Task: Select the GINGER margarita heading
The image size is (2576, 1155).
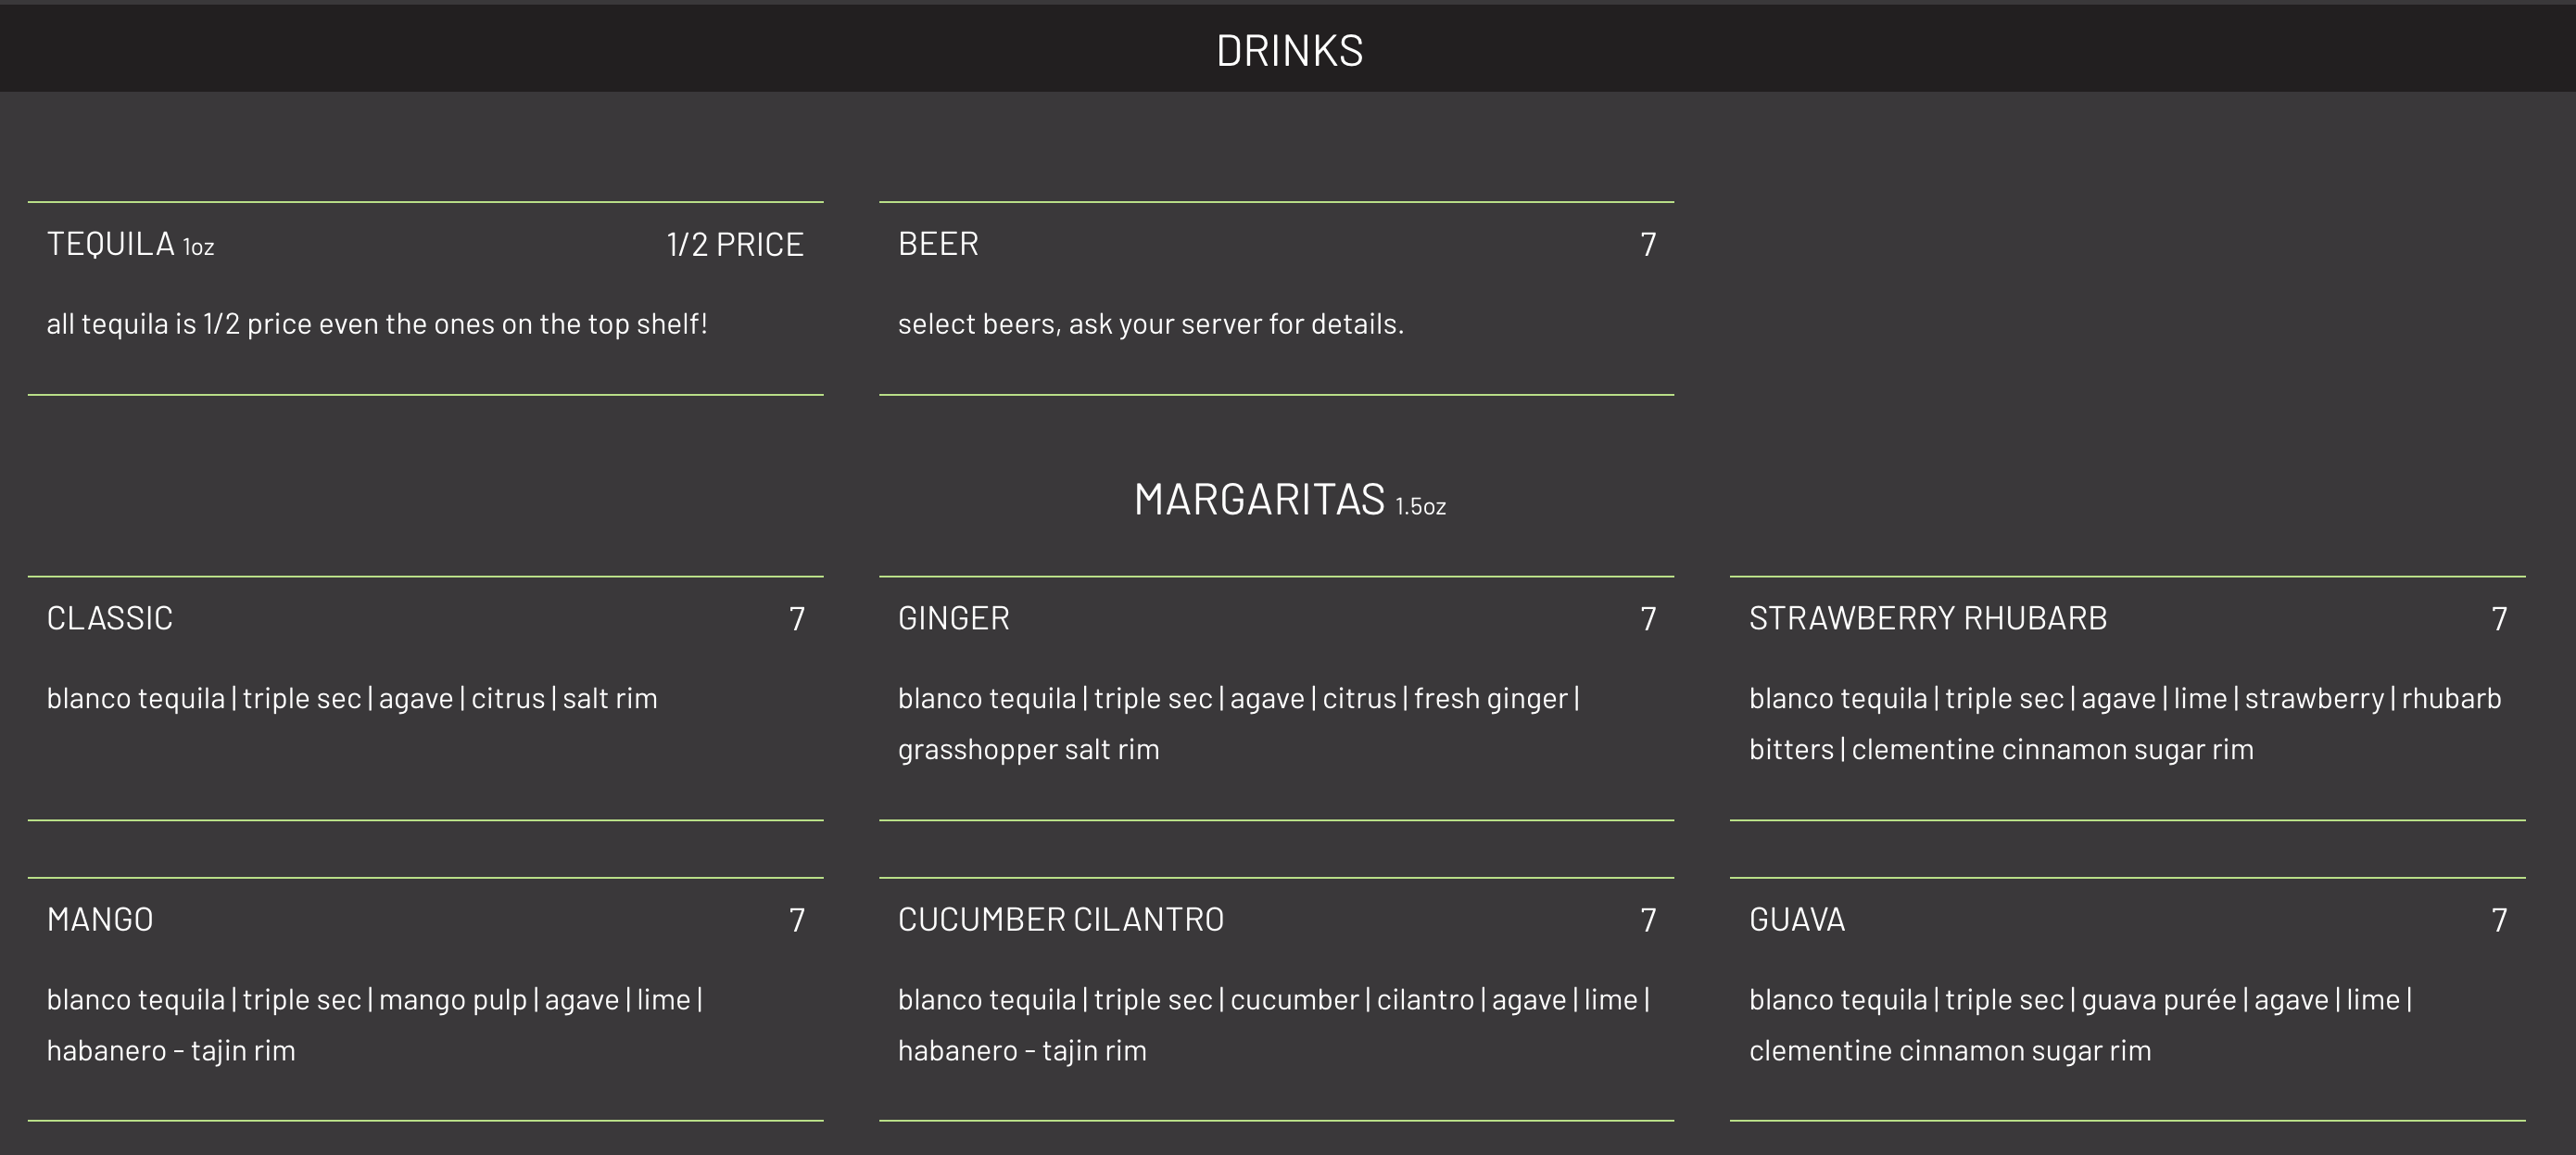Action: coord(954,618)
